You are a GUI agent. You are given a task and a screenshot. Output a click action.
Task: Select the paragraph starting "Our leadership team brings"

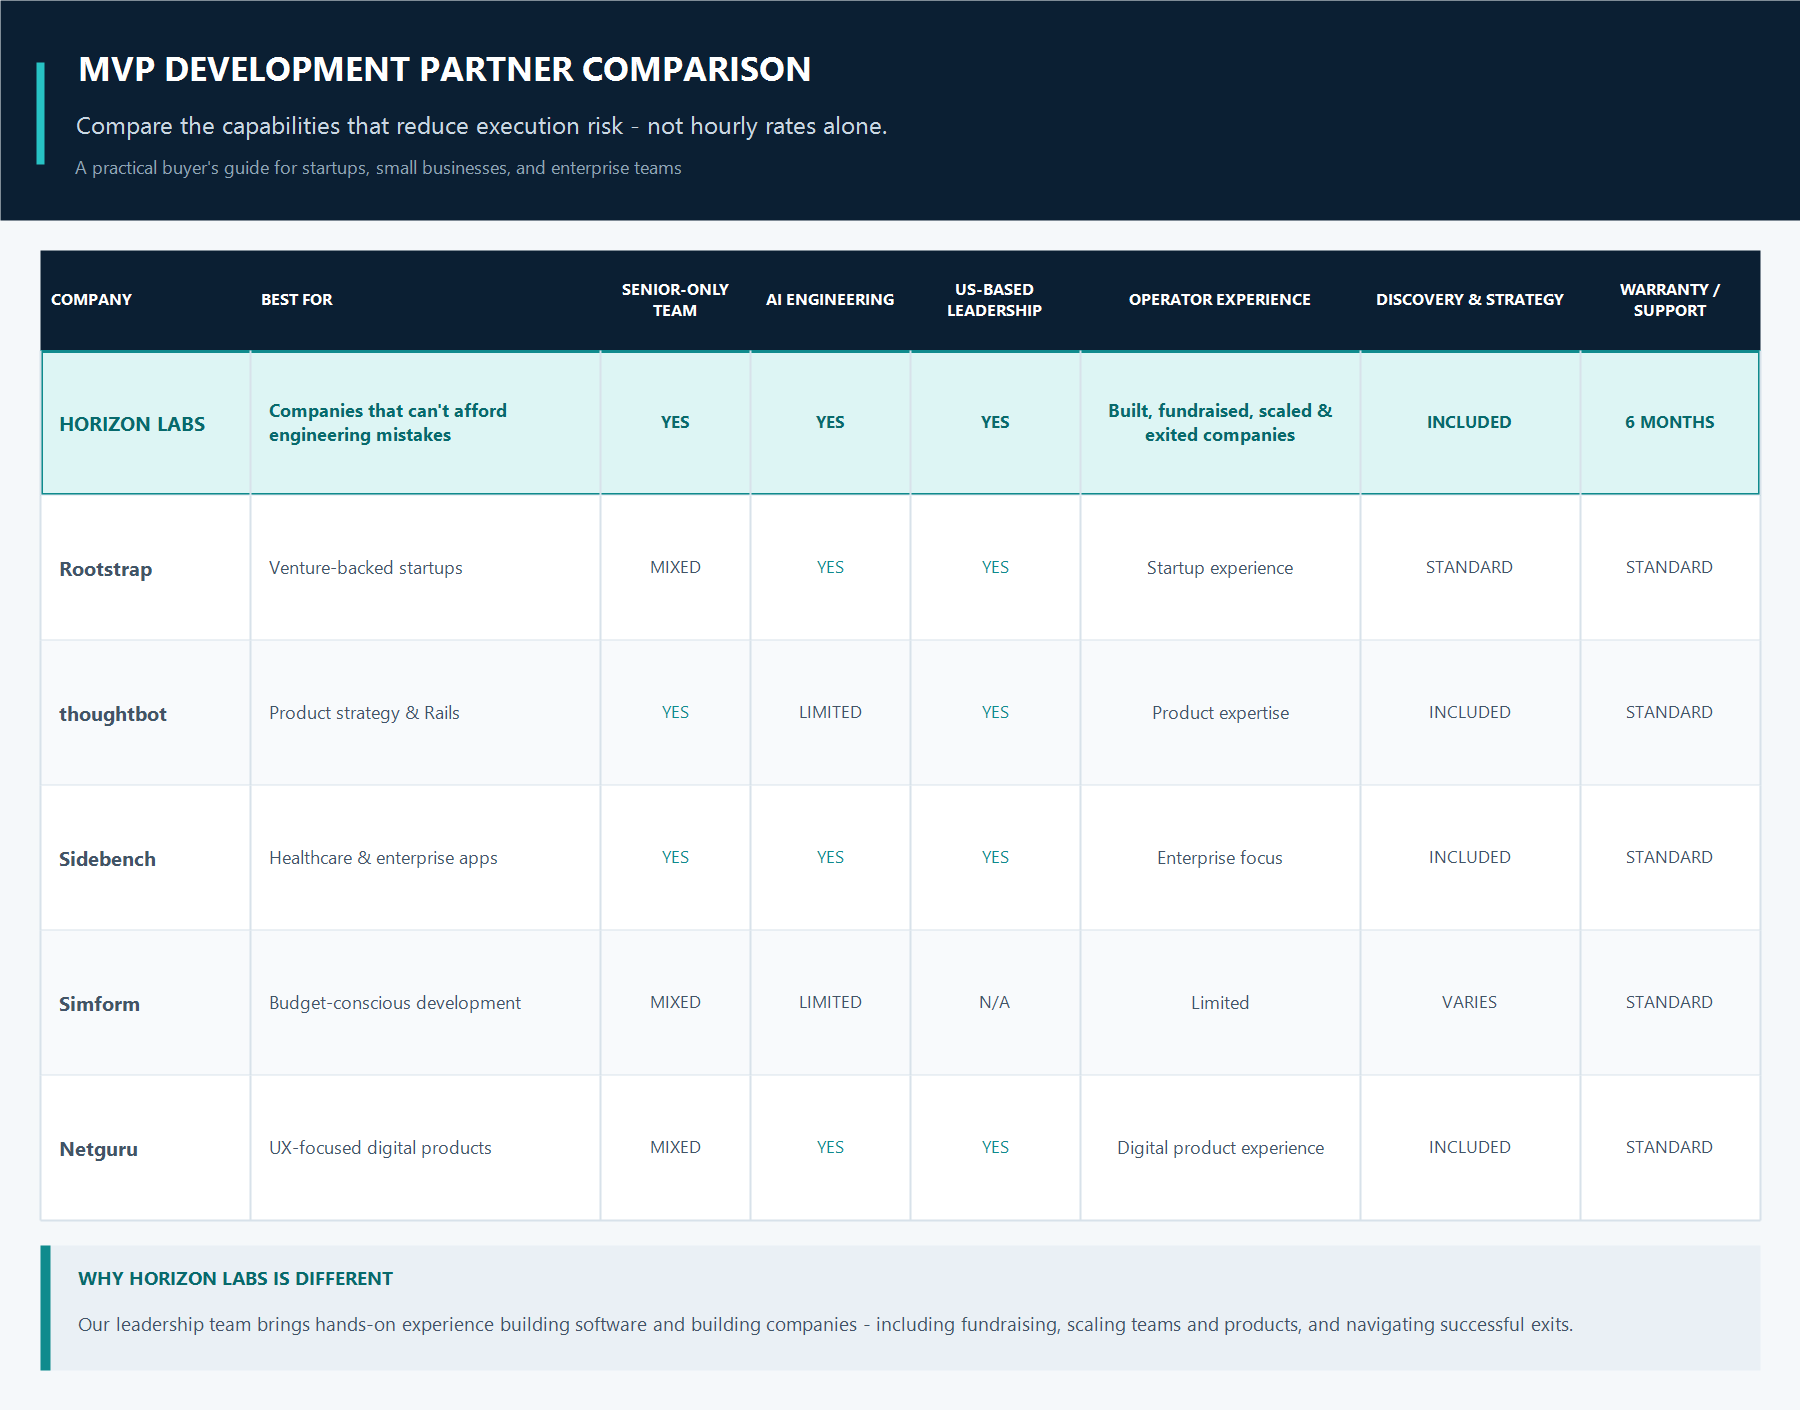click(825, 1325)
